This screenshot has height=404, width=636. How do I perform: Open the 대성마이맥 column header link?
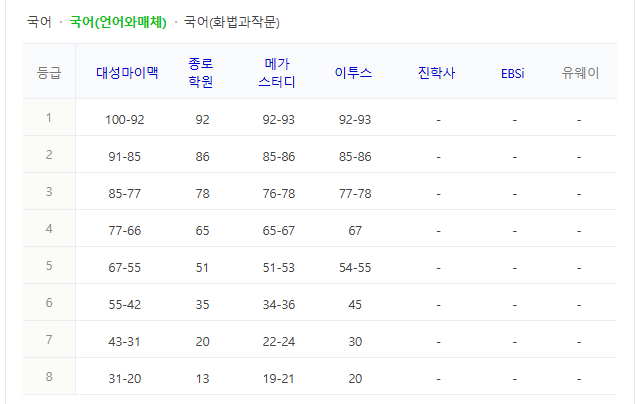(127, 73)
